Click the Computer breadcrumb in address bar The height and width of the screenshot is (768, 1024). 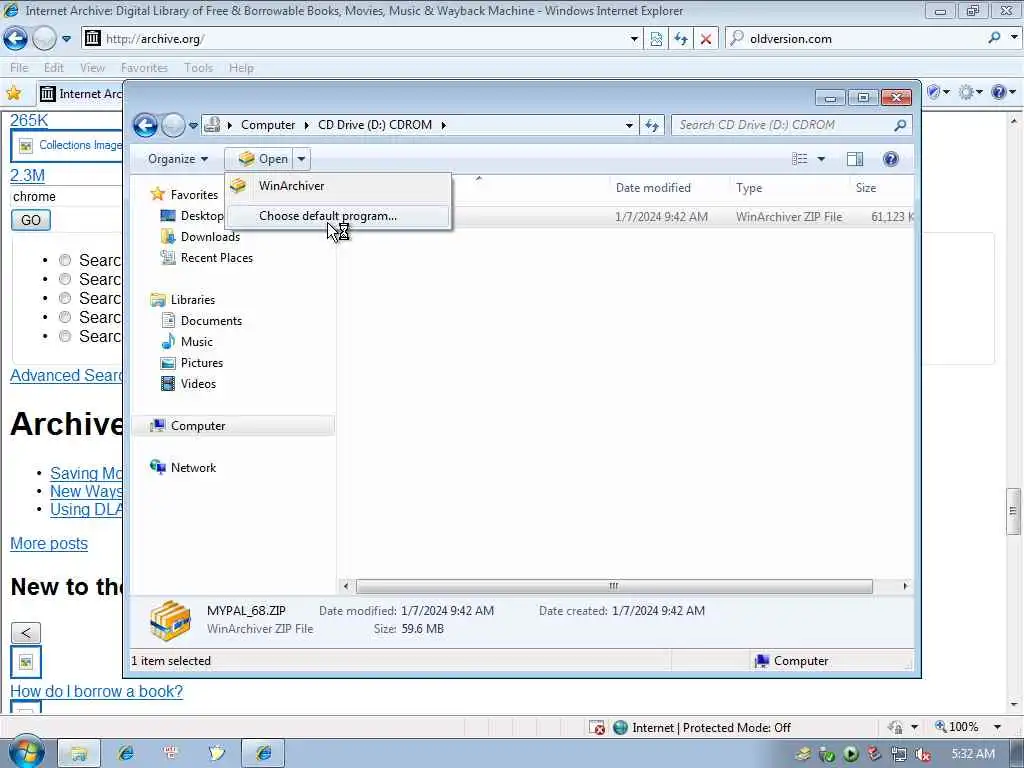268,125
